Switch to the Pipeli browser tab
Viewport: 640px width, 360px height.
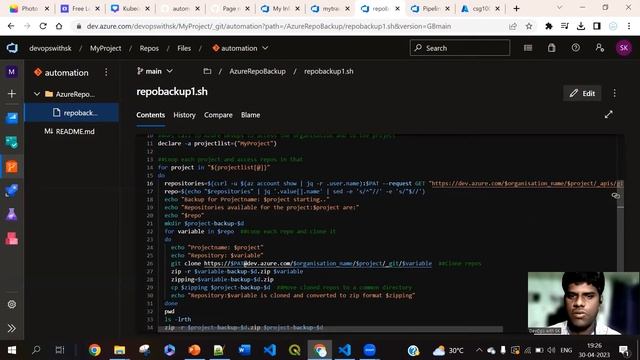coord(430,9)
